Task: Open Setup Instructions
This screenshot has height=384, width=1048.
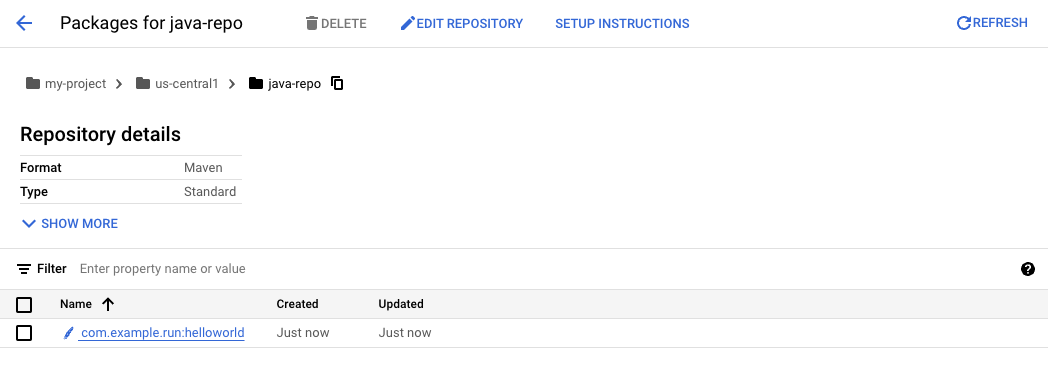Action: click(622, 23)
